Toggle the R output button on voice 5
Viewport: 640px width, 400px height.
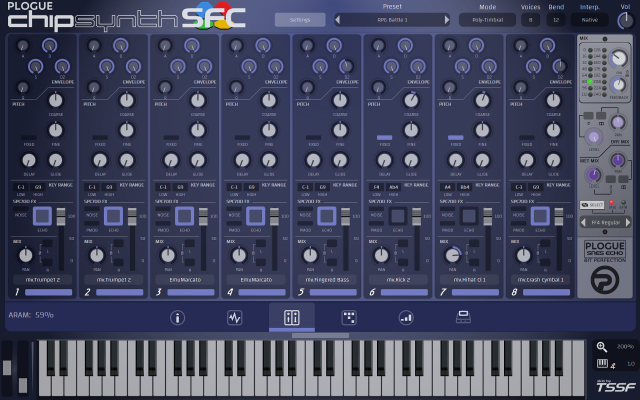point(332,262)
